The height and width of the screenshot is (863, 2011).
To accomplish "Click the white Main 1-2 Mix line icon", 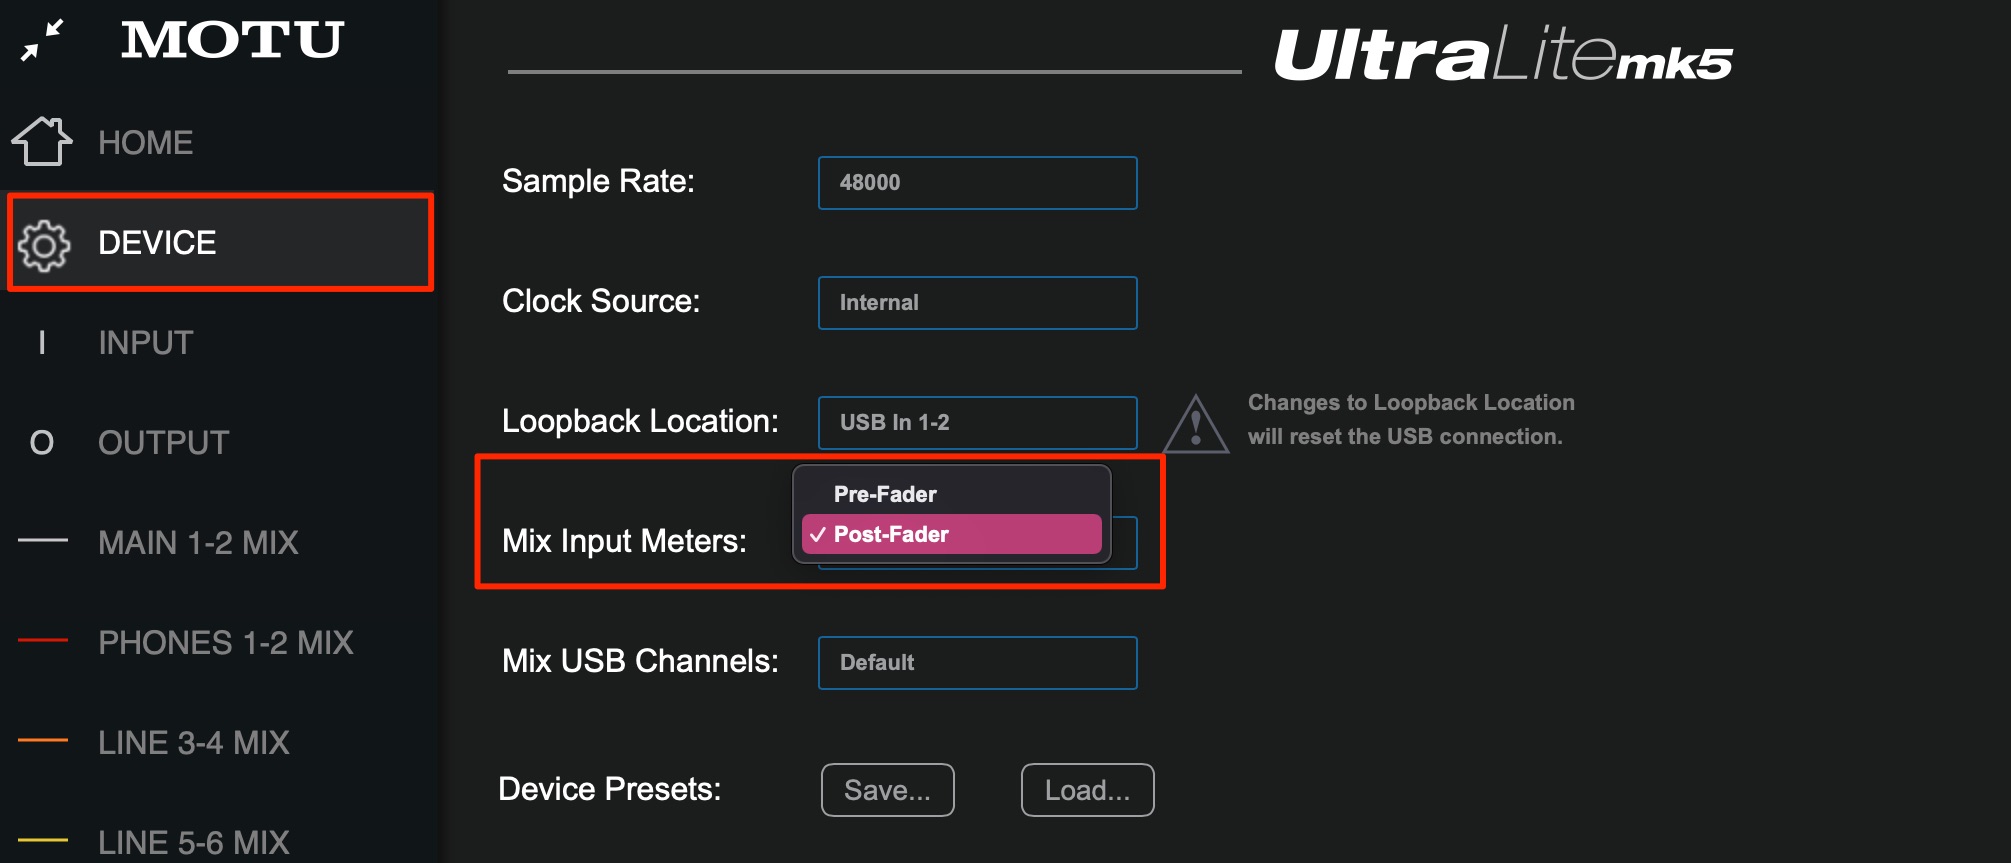I will [43, 540].
